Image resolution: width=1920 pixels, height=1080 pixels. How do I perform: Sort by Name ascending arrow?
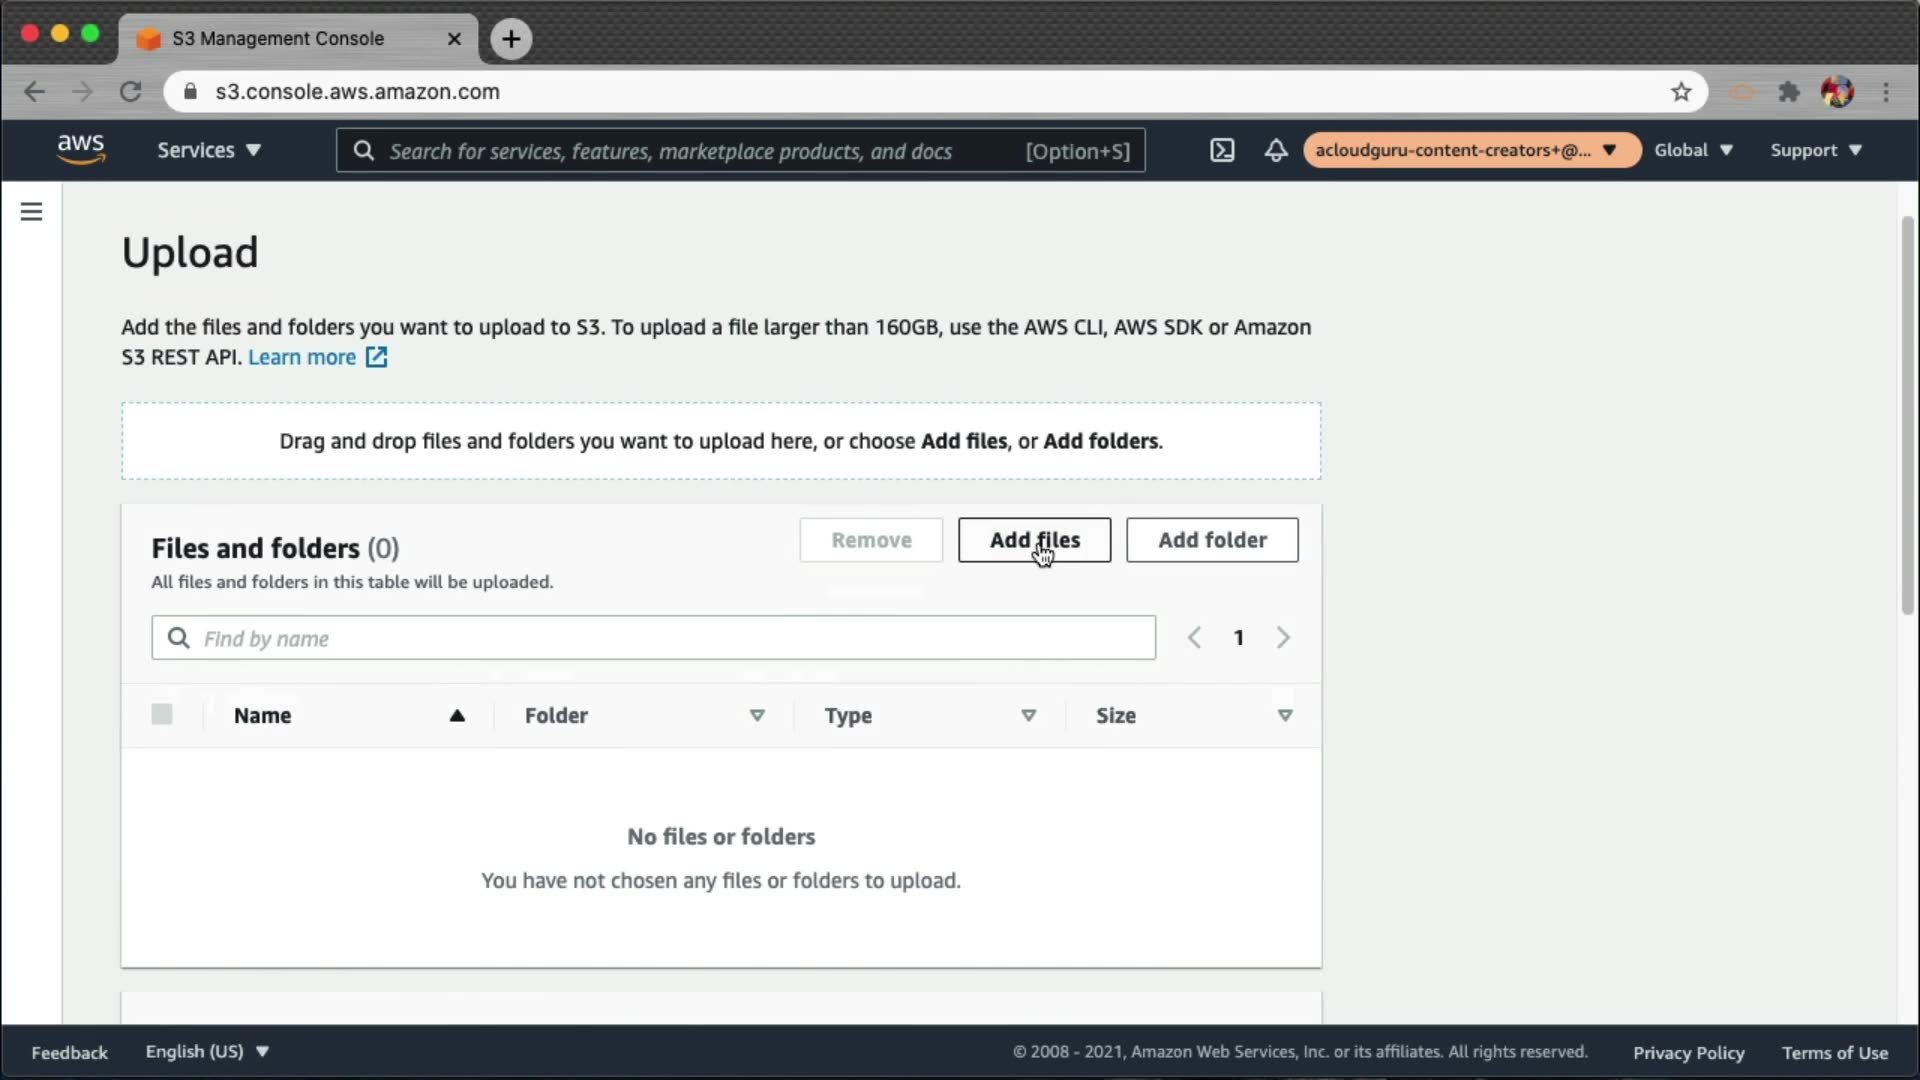pyautogui.click(x=457, y=715)
